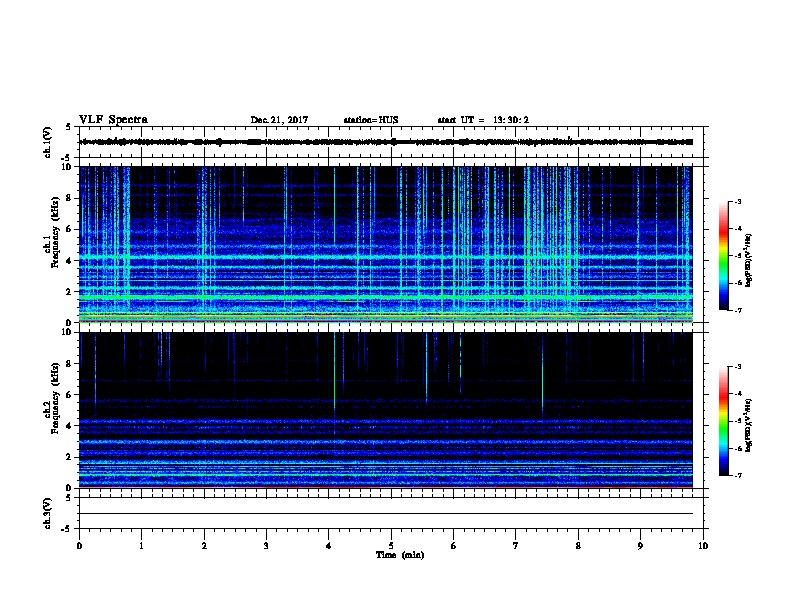The width and height of the screenshot is (792, 612).
Task: Click time-axis tick label '10'
Action: pos(703,545)
